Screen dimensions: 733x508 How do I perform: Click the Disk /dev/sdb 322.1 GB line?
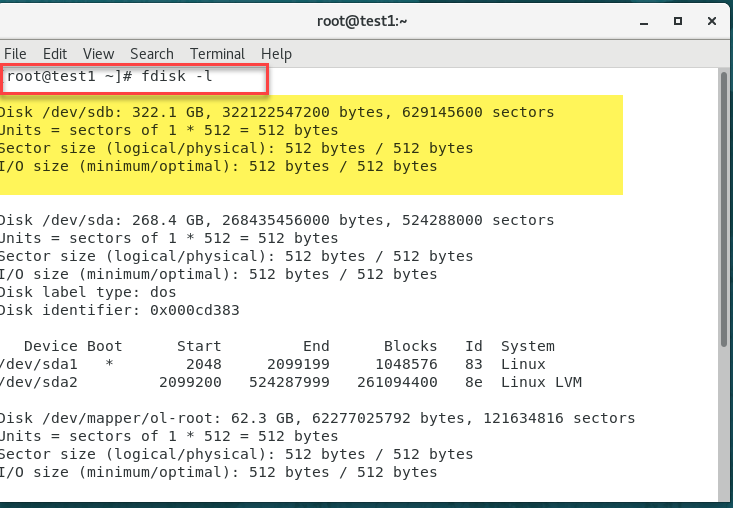tap(276, 112)
